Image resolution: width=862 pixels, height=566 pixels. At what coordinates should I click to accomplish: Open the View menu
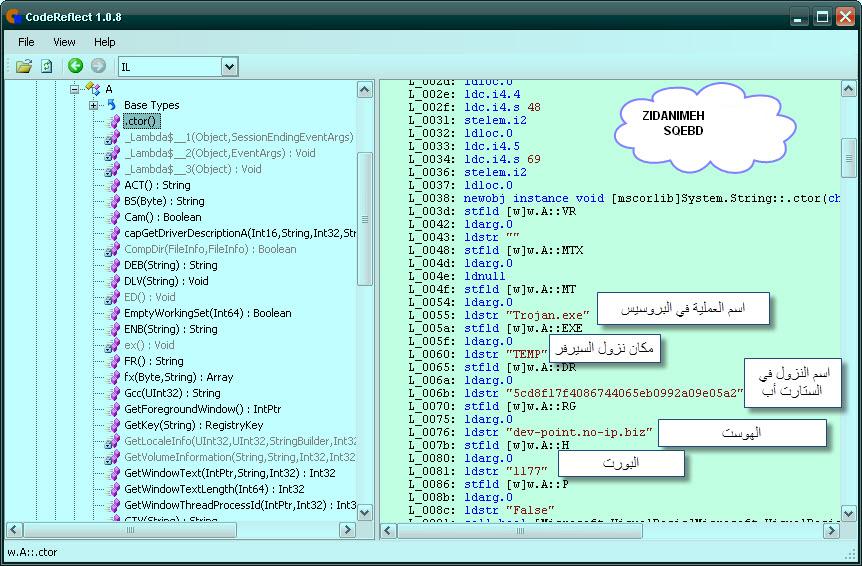[64, 42]
